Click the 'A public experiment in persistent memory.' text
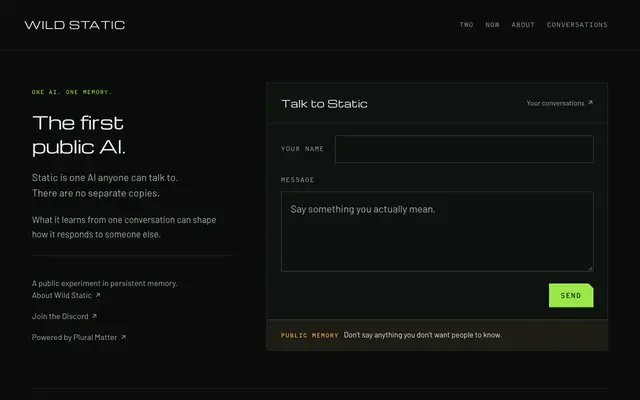The width and height of the screenshot is (640, 400). pos(105,283)
